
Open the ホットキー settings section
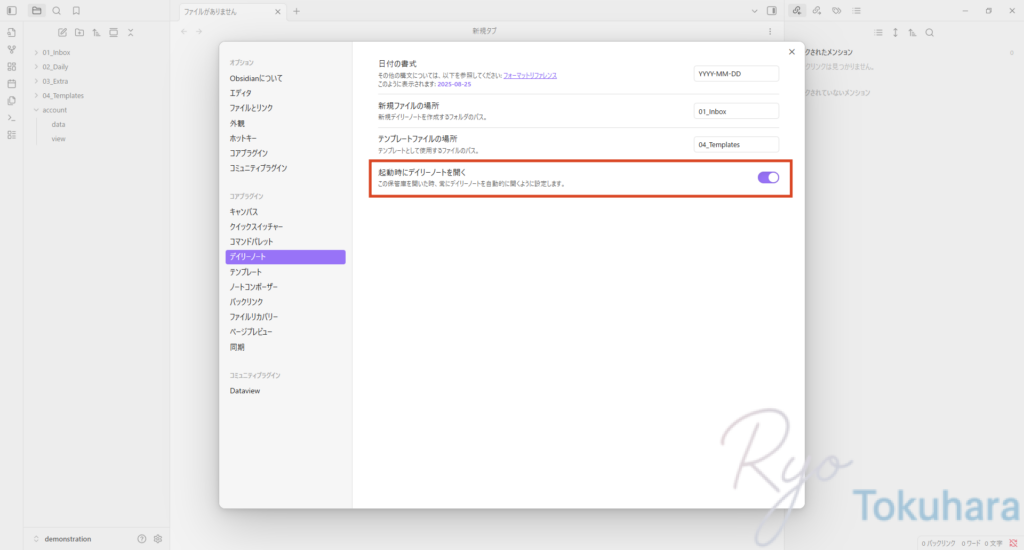[244, 138]
